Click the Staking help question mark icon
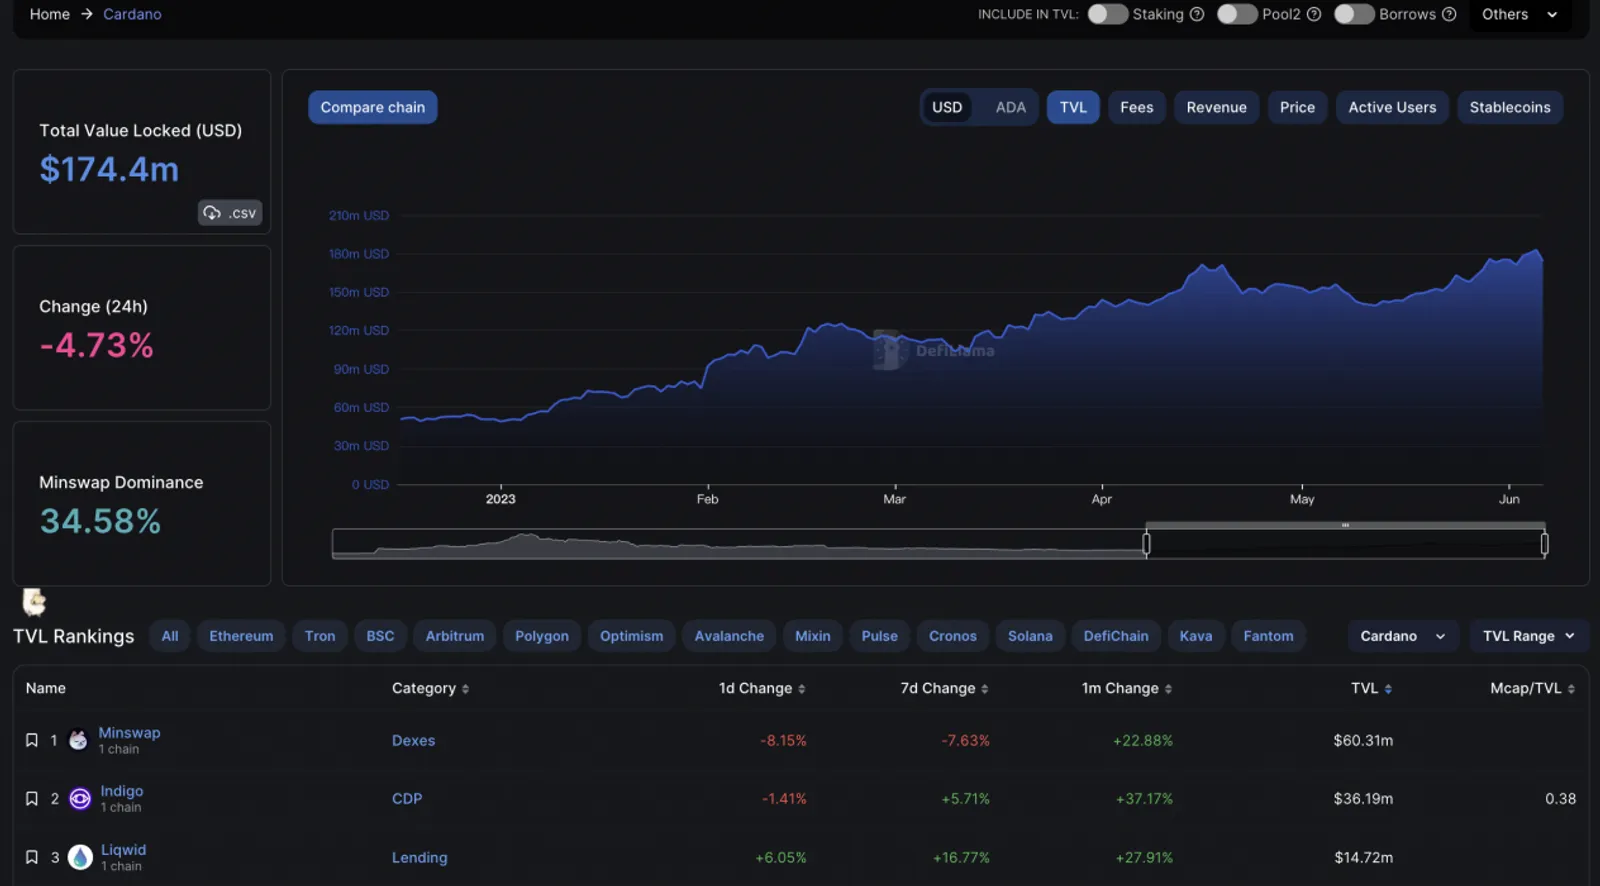 click(1196, 14)
